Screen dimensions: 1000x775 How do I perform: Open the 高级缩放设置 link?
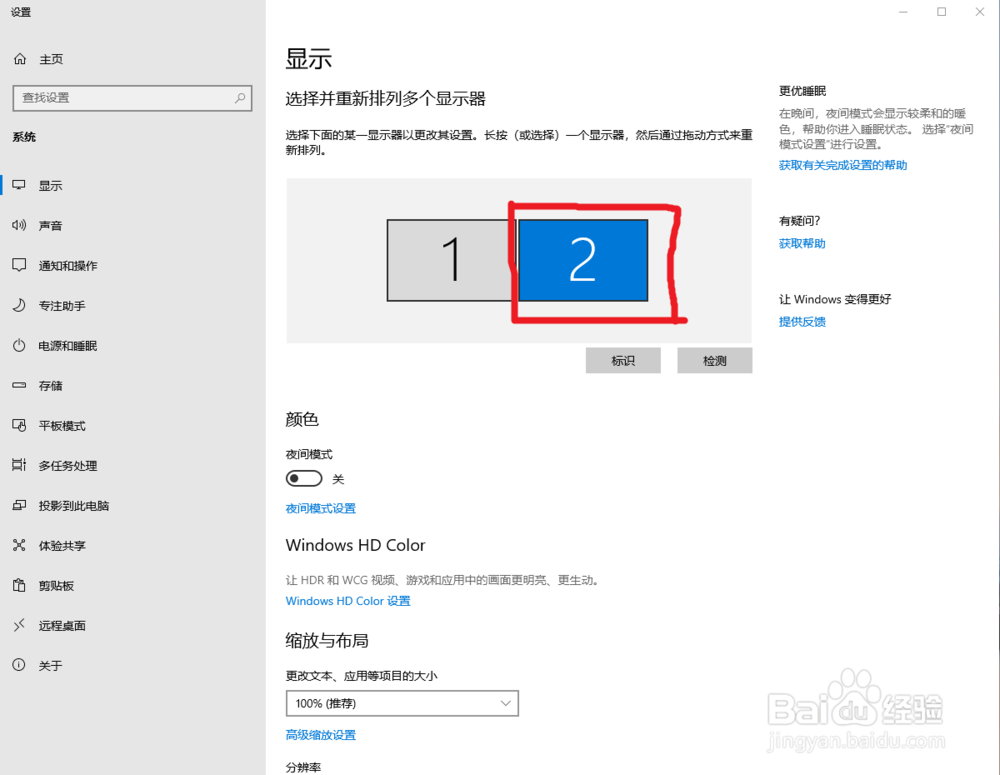coord(321,735)
